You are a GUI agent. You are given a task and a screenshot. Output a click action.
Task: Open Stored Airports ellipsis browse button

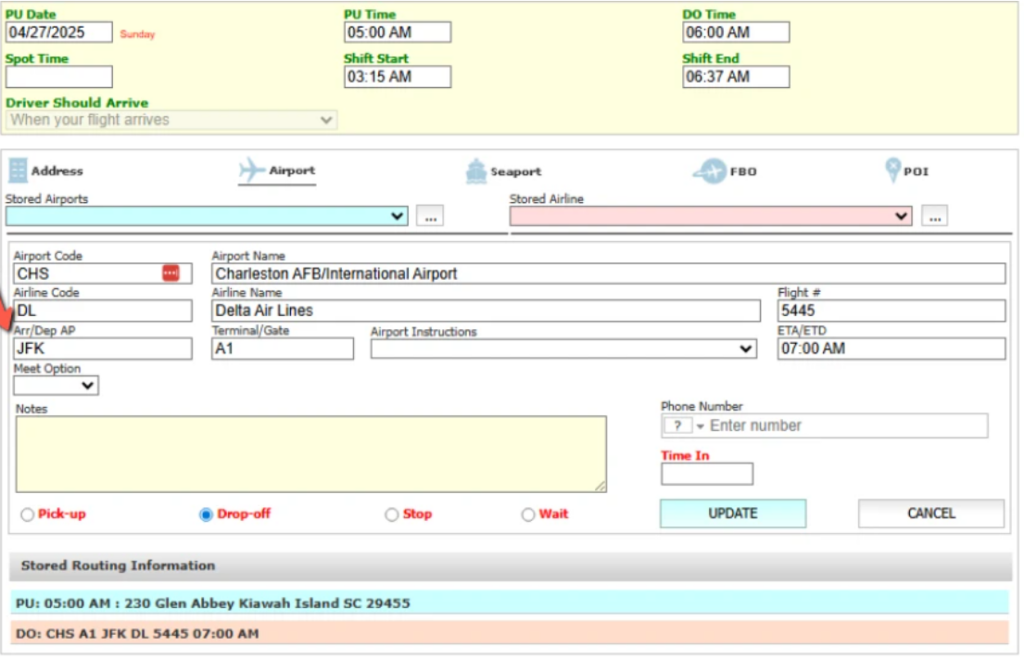430,216
